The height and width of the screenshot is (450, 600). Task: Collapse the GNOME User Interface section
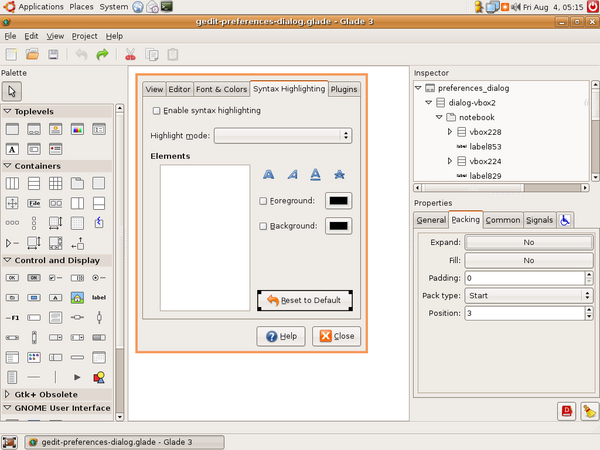(7, 408)
